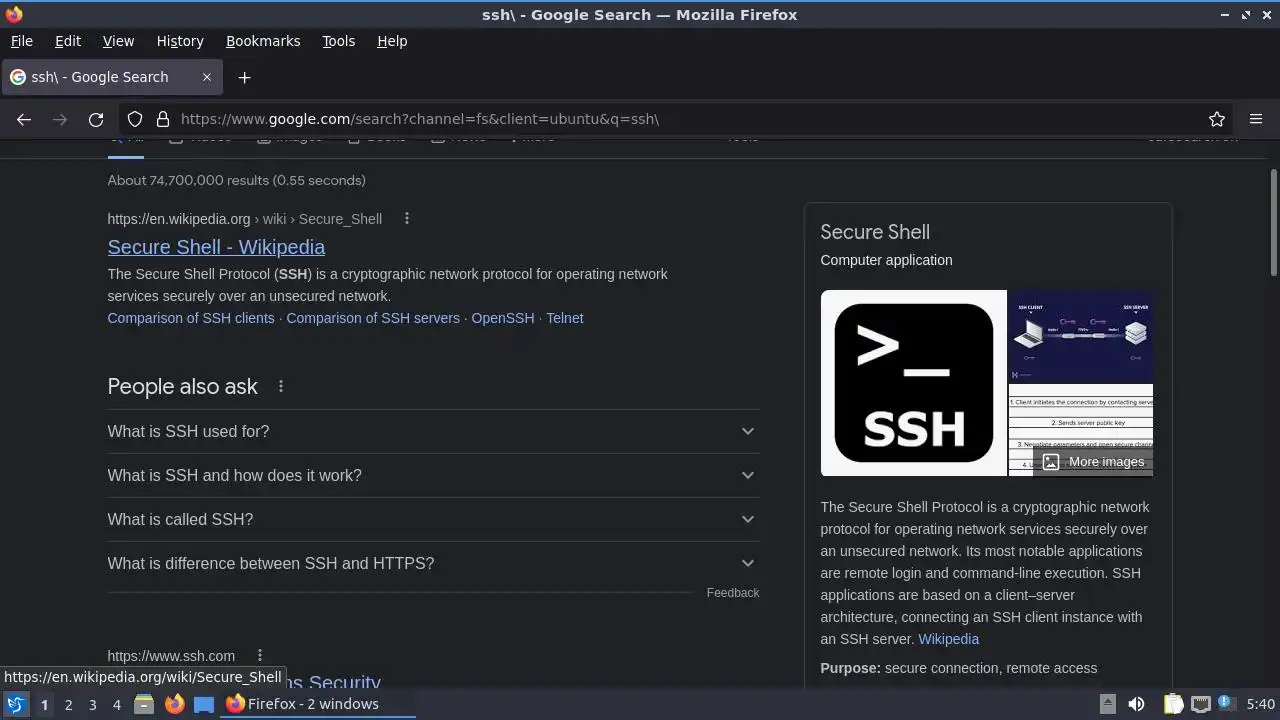This screenshot has height=720, width=1280.
Task: Launch the file manager from the panel
Action: 144,704
